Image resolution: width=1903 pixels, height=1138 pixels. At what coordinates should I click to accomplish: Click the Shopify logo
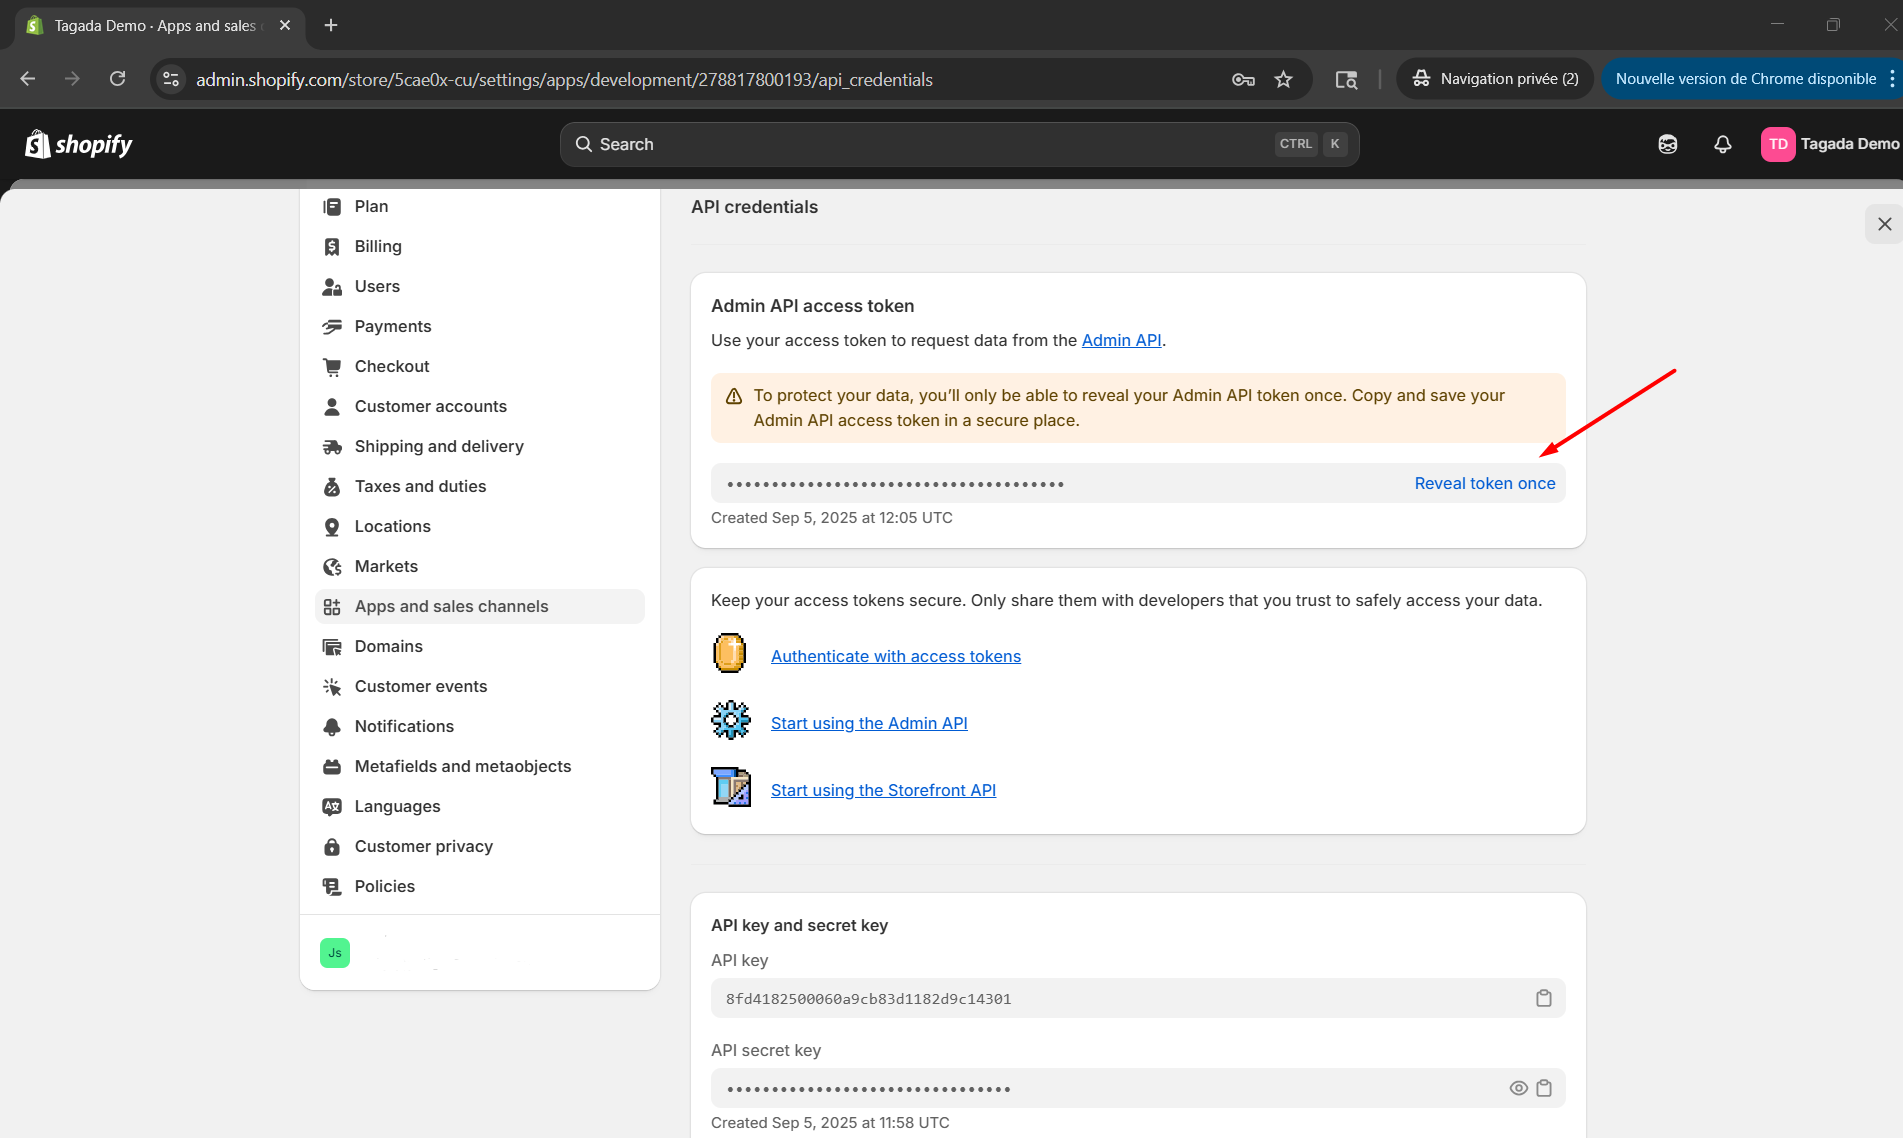pyautogui.click(x=79, y=144)
